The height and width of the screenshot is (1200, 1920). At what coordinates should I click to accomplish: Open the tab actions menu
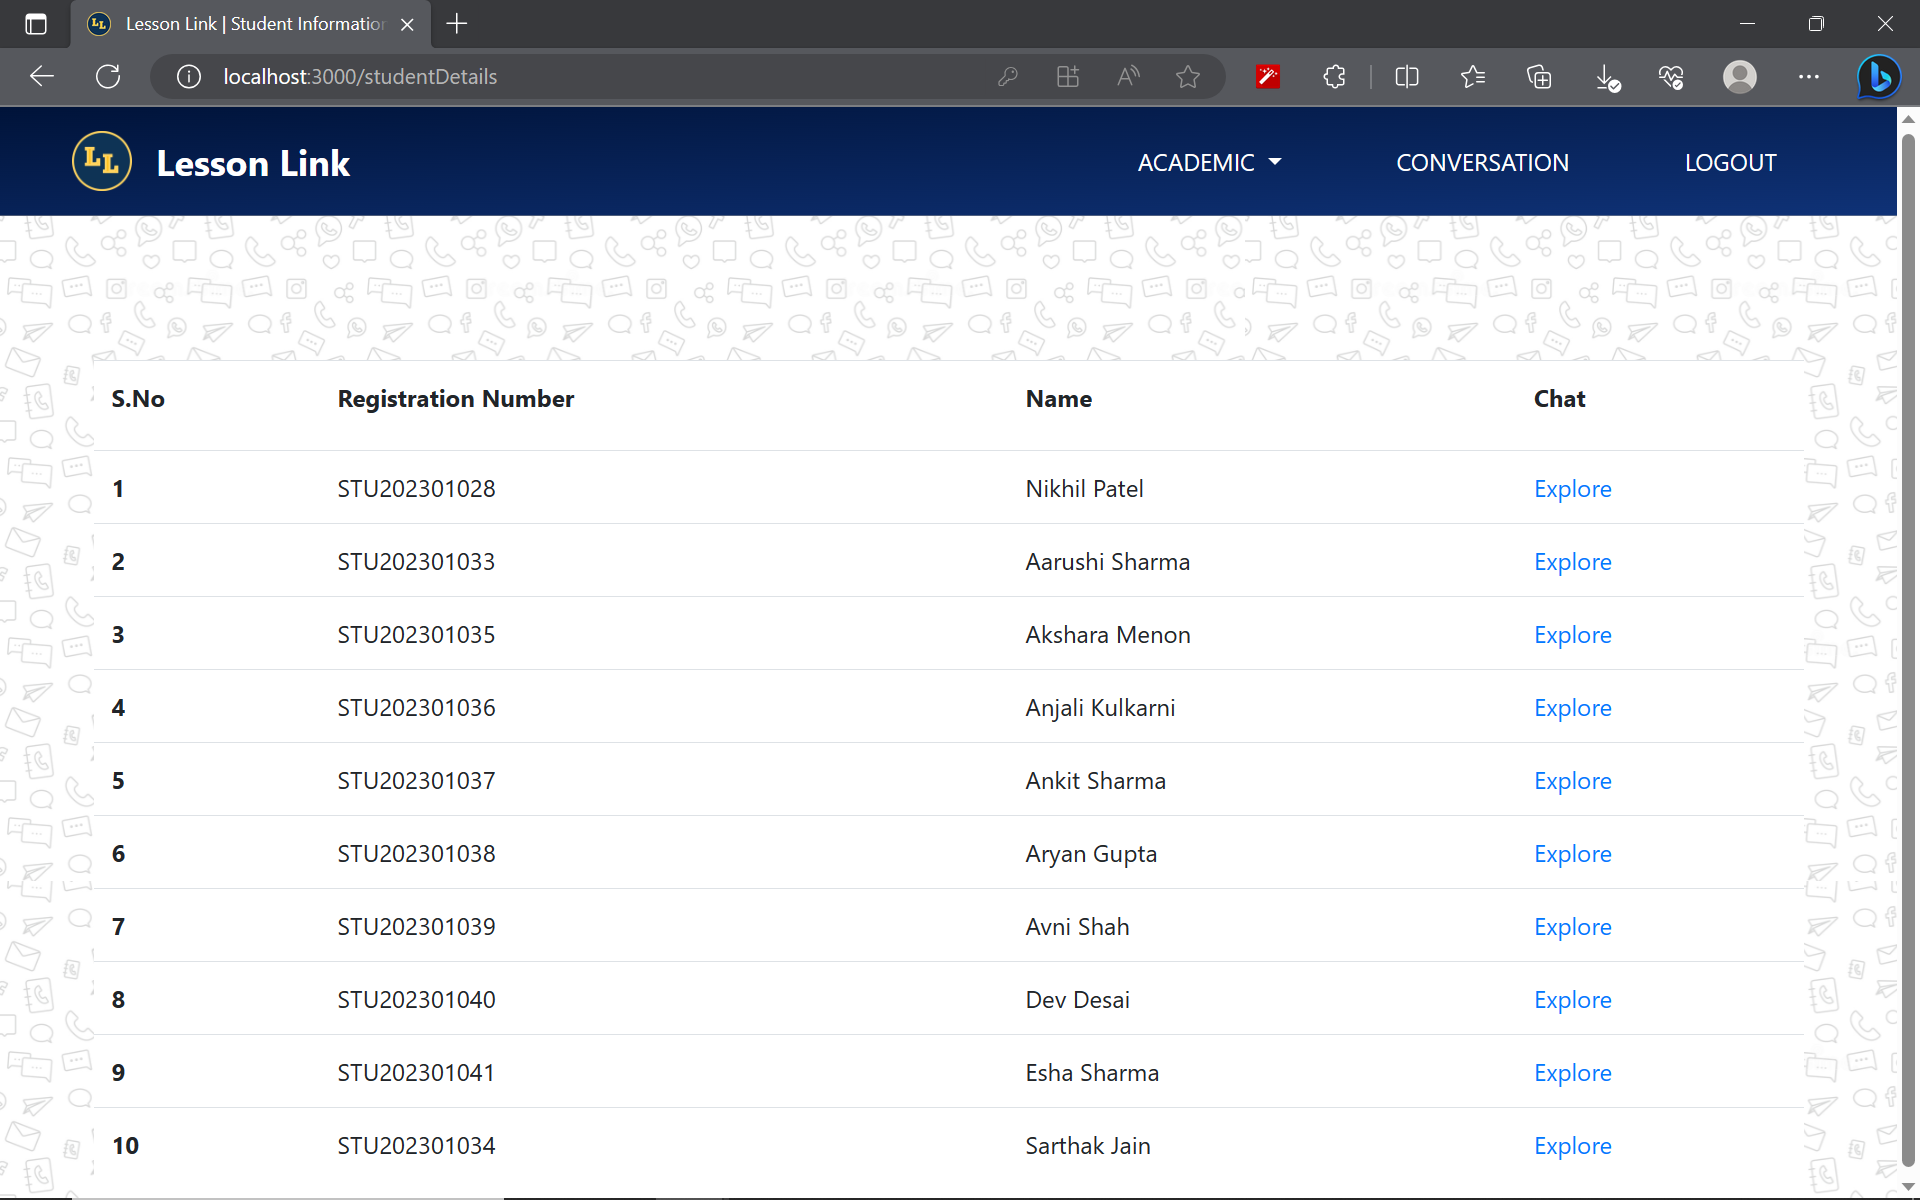[35, 24]
